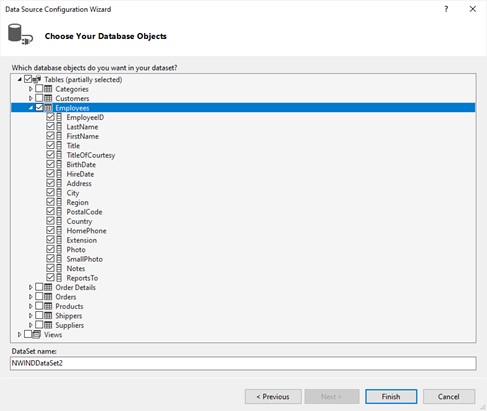Check the Views checkbox
487x411 pixels.
[28, 334]
